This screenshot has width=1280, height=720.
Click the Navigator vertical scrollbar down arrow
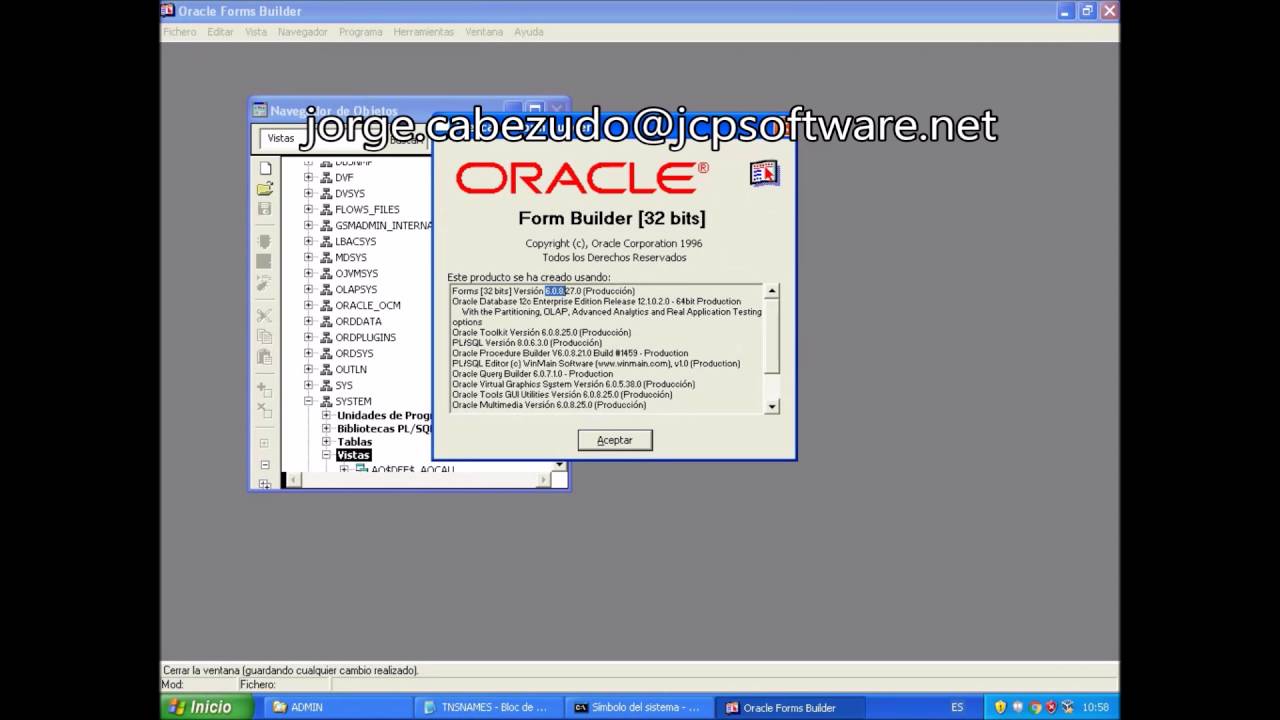click(559, 466)
